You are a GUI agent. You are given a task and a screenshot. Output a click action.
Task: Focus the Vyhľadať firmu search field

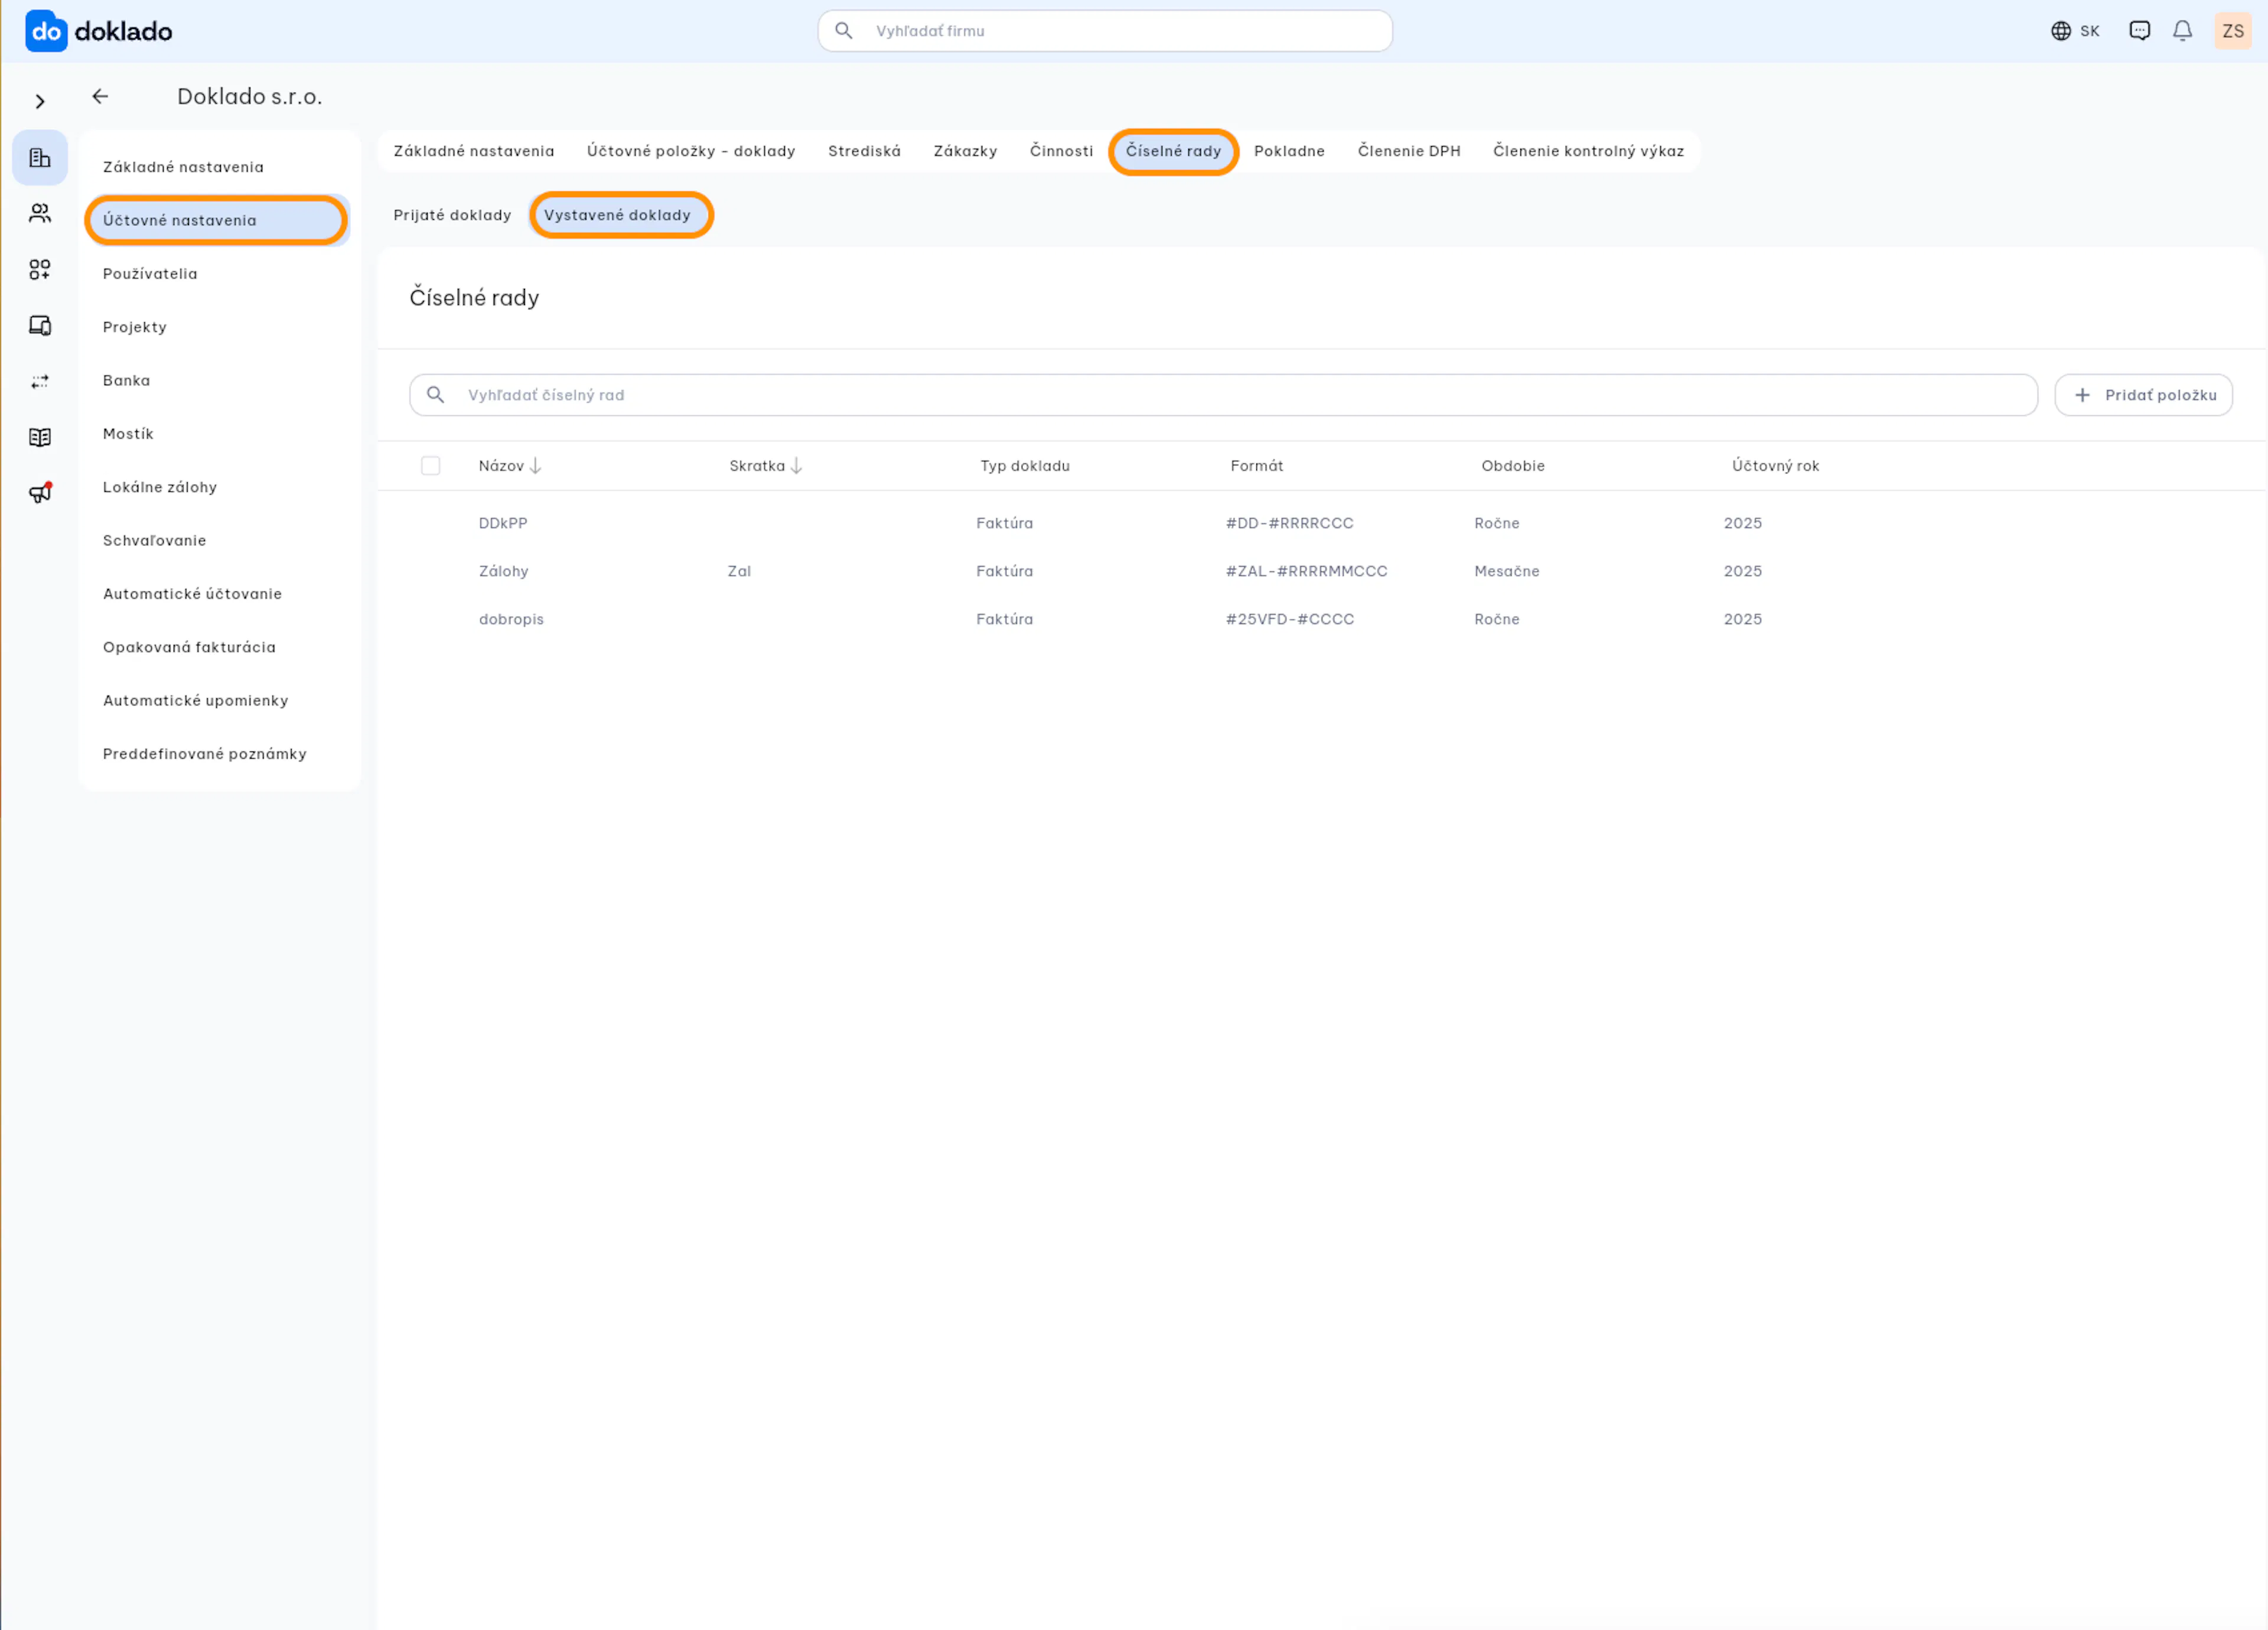(1105, 31)
